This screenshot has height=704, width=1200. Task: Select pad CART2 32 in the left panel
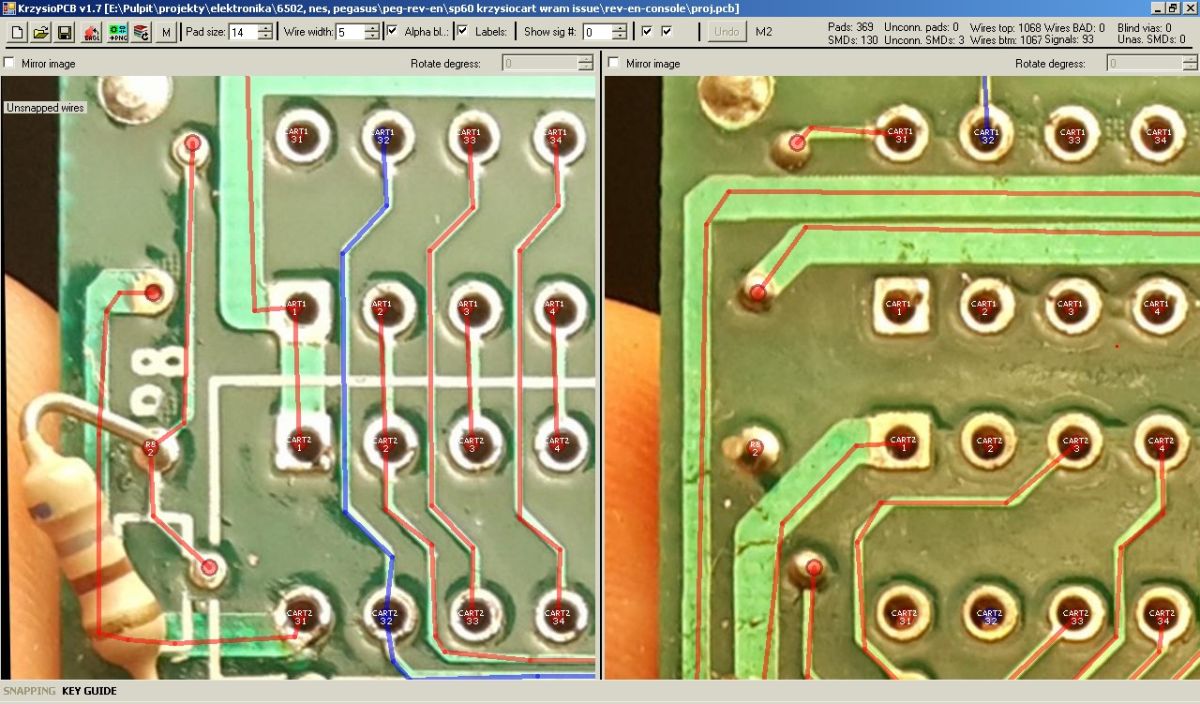pos(386,616)
